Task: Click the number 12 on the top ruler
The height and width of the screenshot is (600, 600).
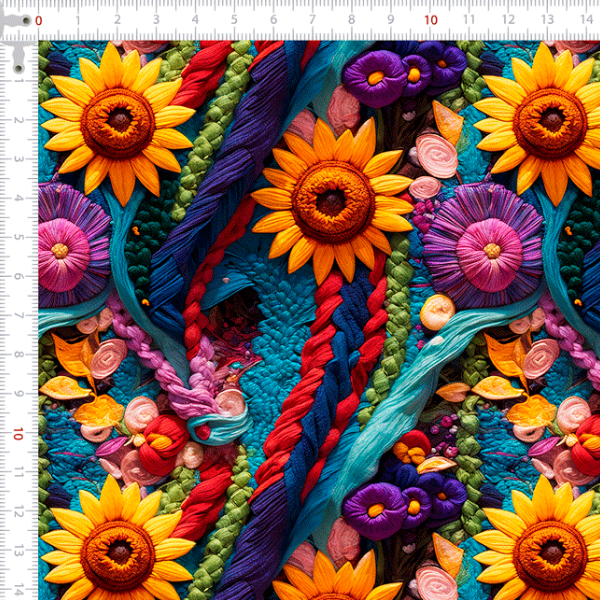Action: click(x=509, y=20)
